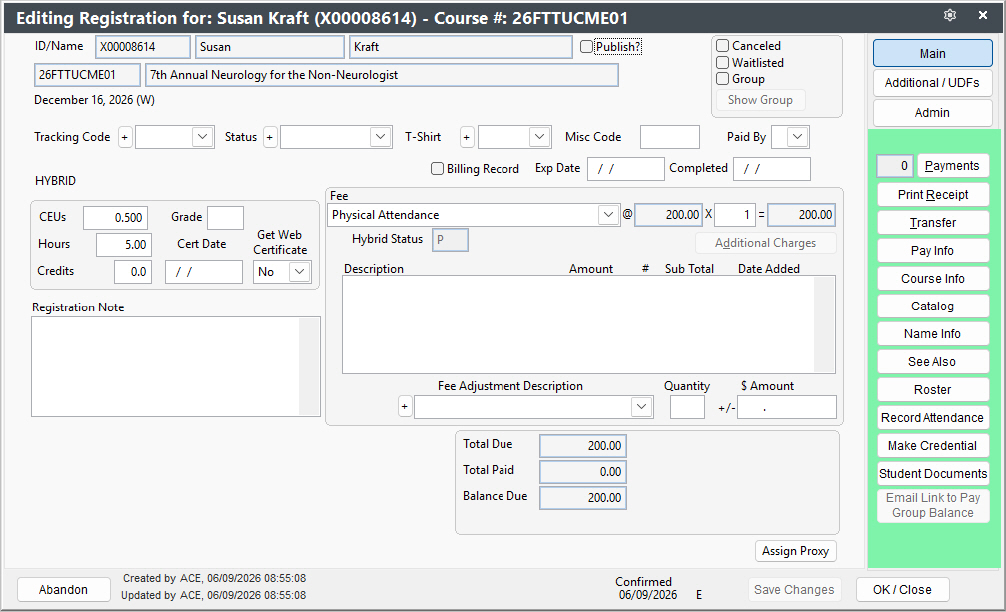Click the course number field 26FTTUCME01
The height and width of the screenshot is (612, 1006).
87,75
